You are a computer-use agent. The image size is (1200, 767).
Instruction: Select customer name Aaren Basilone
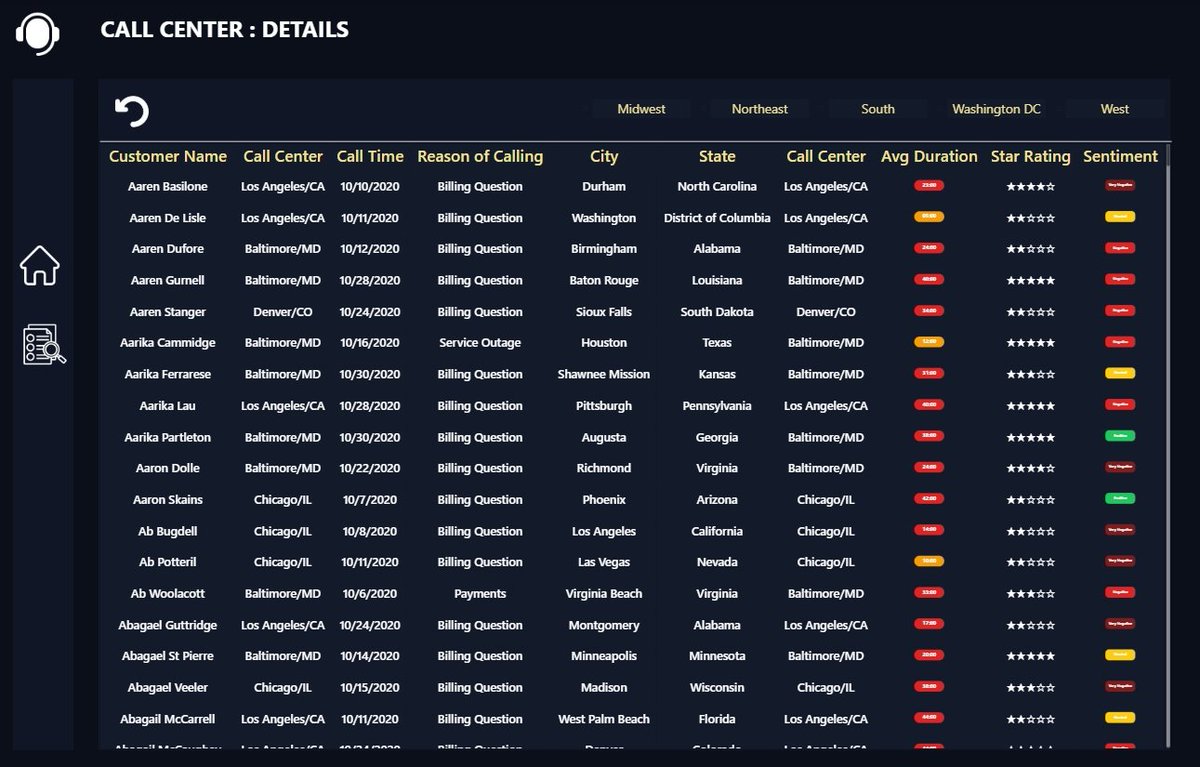coord(168,187)
